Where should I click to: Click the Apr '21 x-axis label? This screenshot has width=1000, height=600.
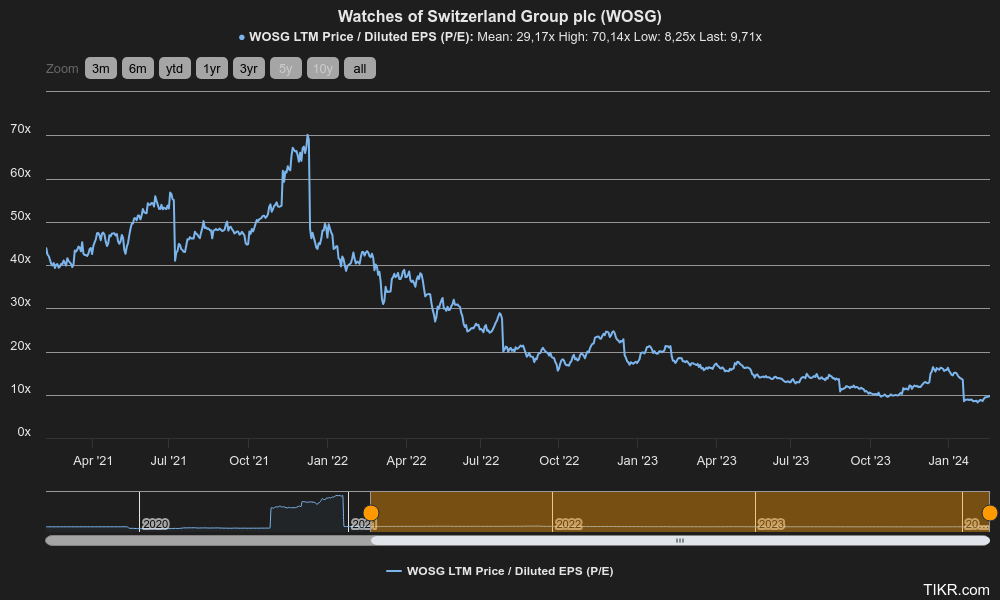tap(92, 460)
